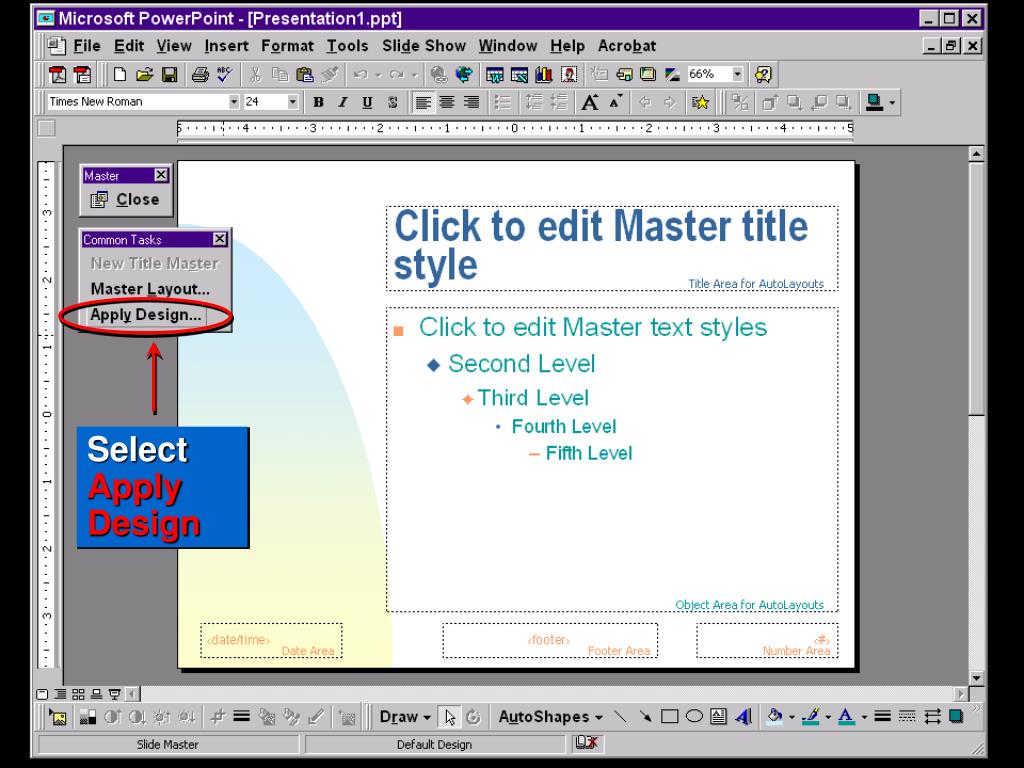This screenshot has height=768, width=1024.
Task: Select the Rectangle drawing tool
Action: coord(669,717)
